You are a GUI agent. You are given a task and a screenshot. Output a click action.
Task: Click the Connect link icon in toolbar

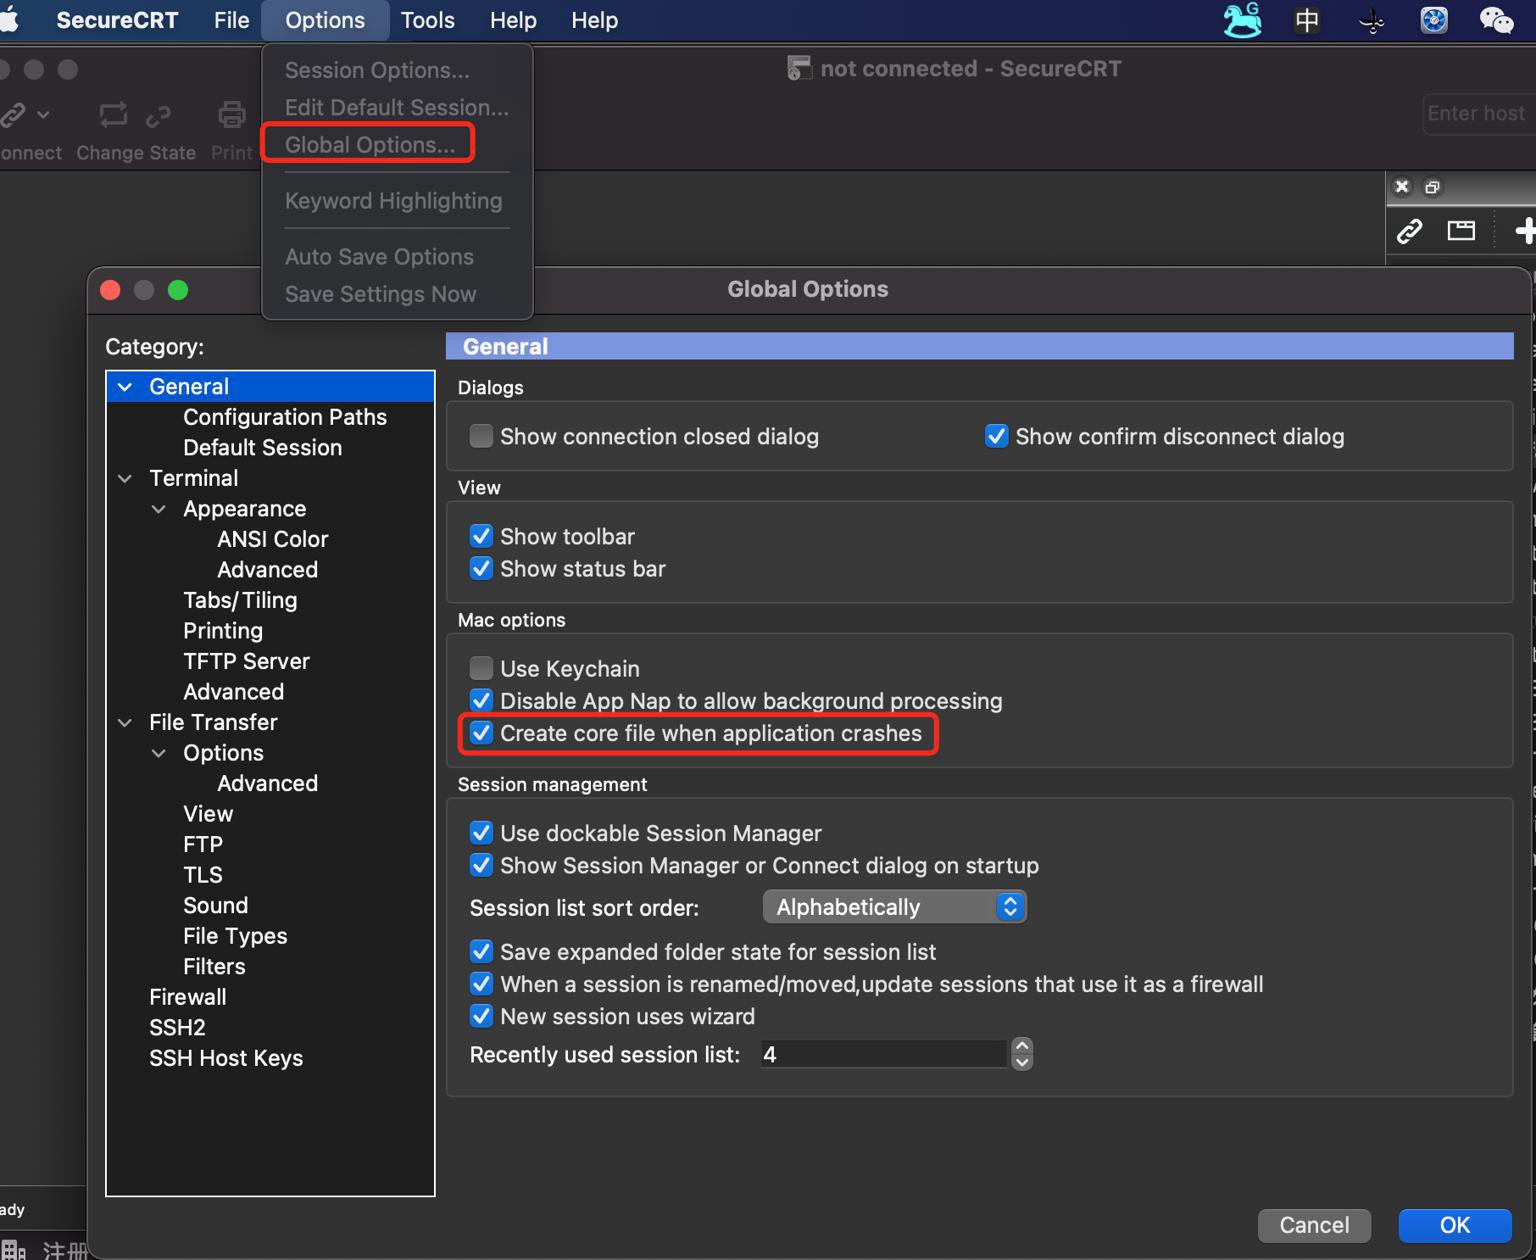pyautogui.click(x=13, y=115)
